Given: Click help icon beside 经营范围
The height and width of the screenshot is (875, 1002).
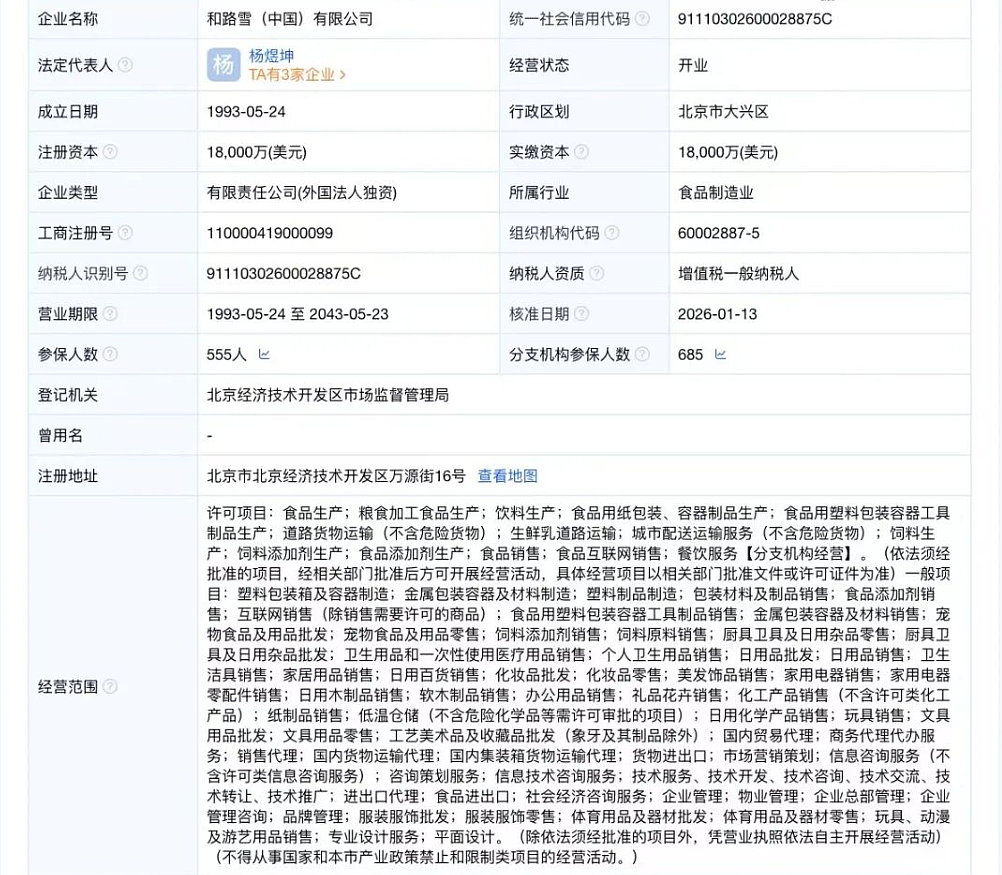Looking at the screenshot, I should pyautogui.click(x=110, y=686).
